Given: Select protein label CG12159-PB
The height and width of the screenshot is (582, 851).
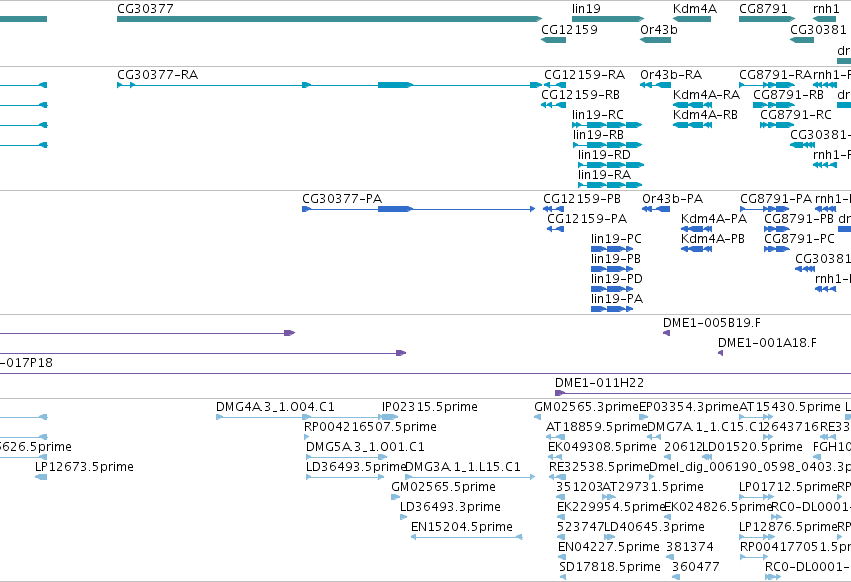Looking at the screenshot, I should (582, 199).
